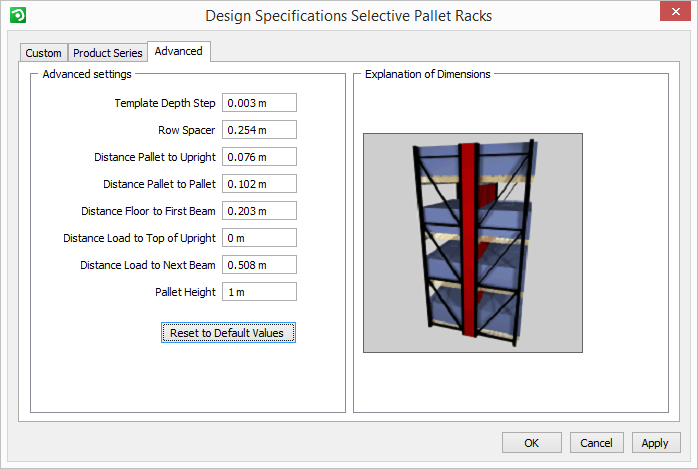Click the dialog title bar text

click(x=348, y=16)
